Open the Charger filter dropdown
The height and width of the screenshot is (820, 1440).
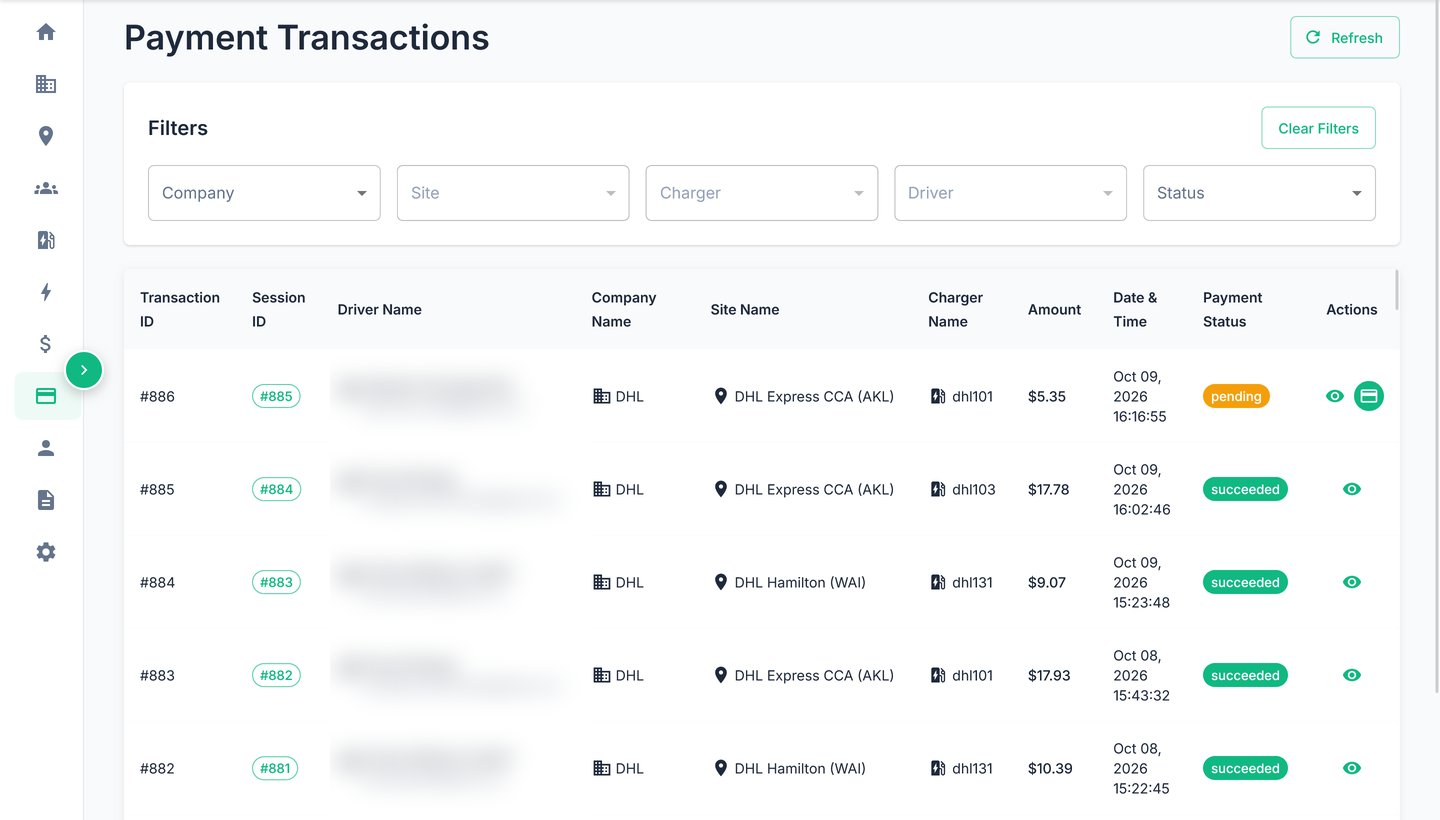tap(762, 193)
